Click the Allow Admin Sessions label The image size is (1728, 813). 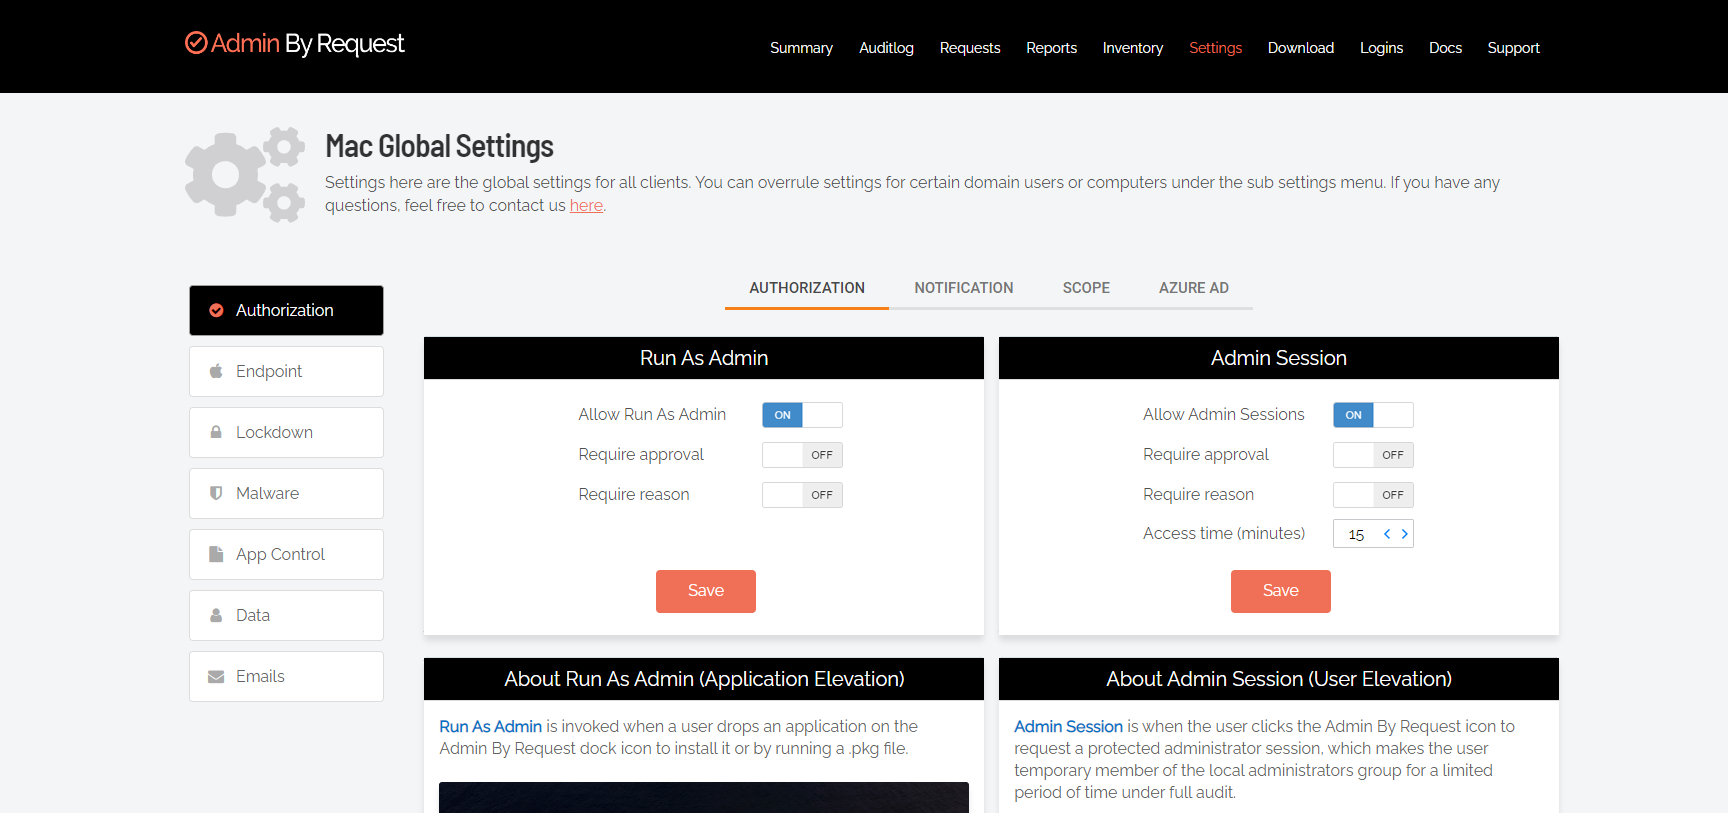pyautogui.click(x=1224, y=415)
